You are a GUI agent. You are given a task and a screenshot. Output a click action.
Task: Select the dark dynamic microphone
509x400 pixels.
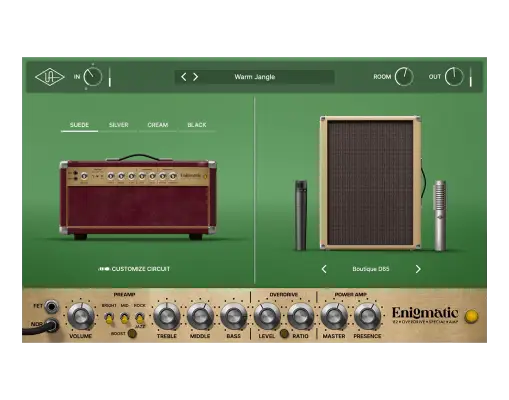tap(301, 215)
